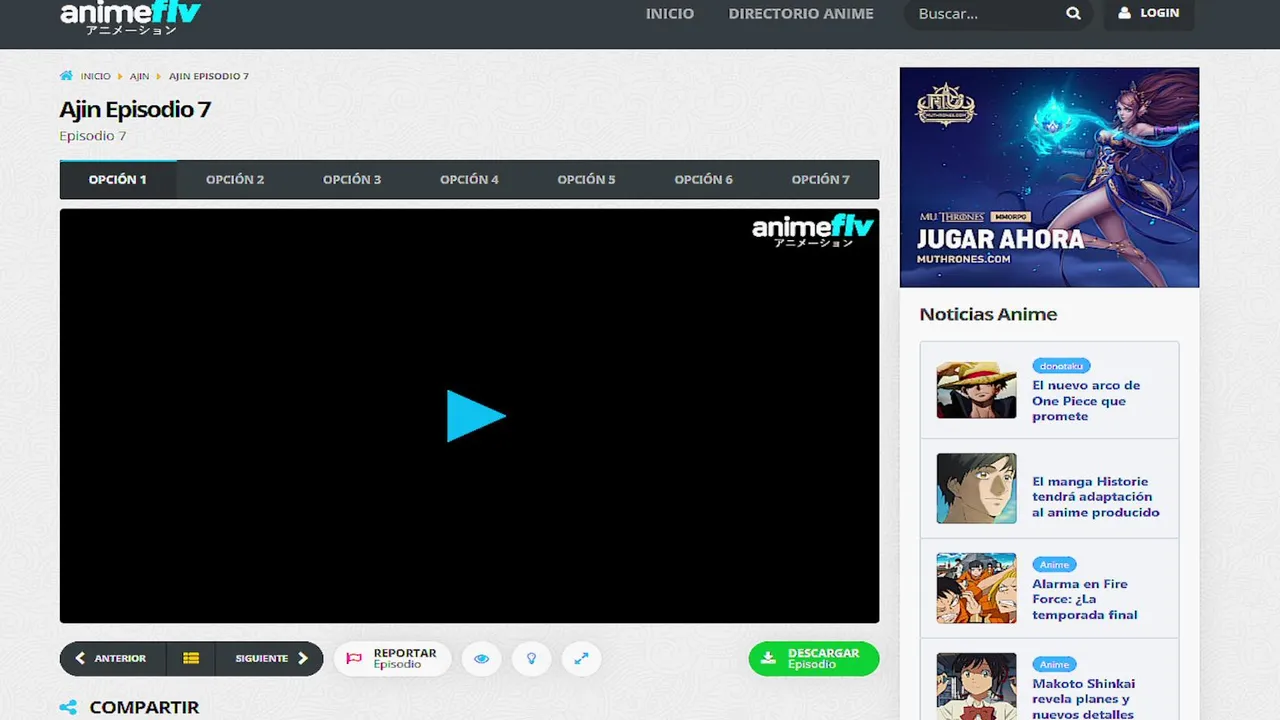Screen dimensions: 1280x720
Task: Open the Fire Force news thumbnail
Action: click(x=976, y=588)
